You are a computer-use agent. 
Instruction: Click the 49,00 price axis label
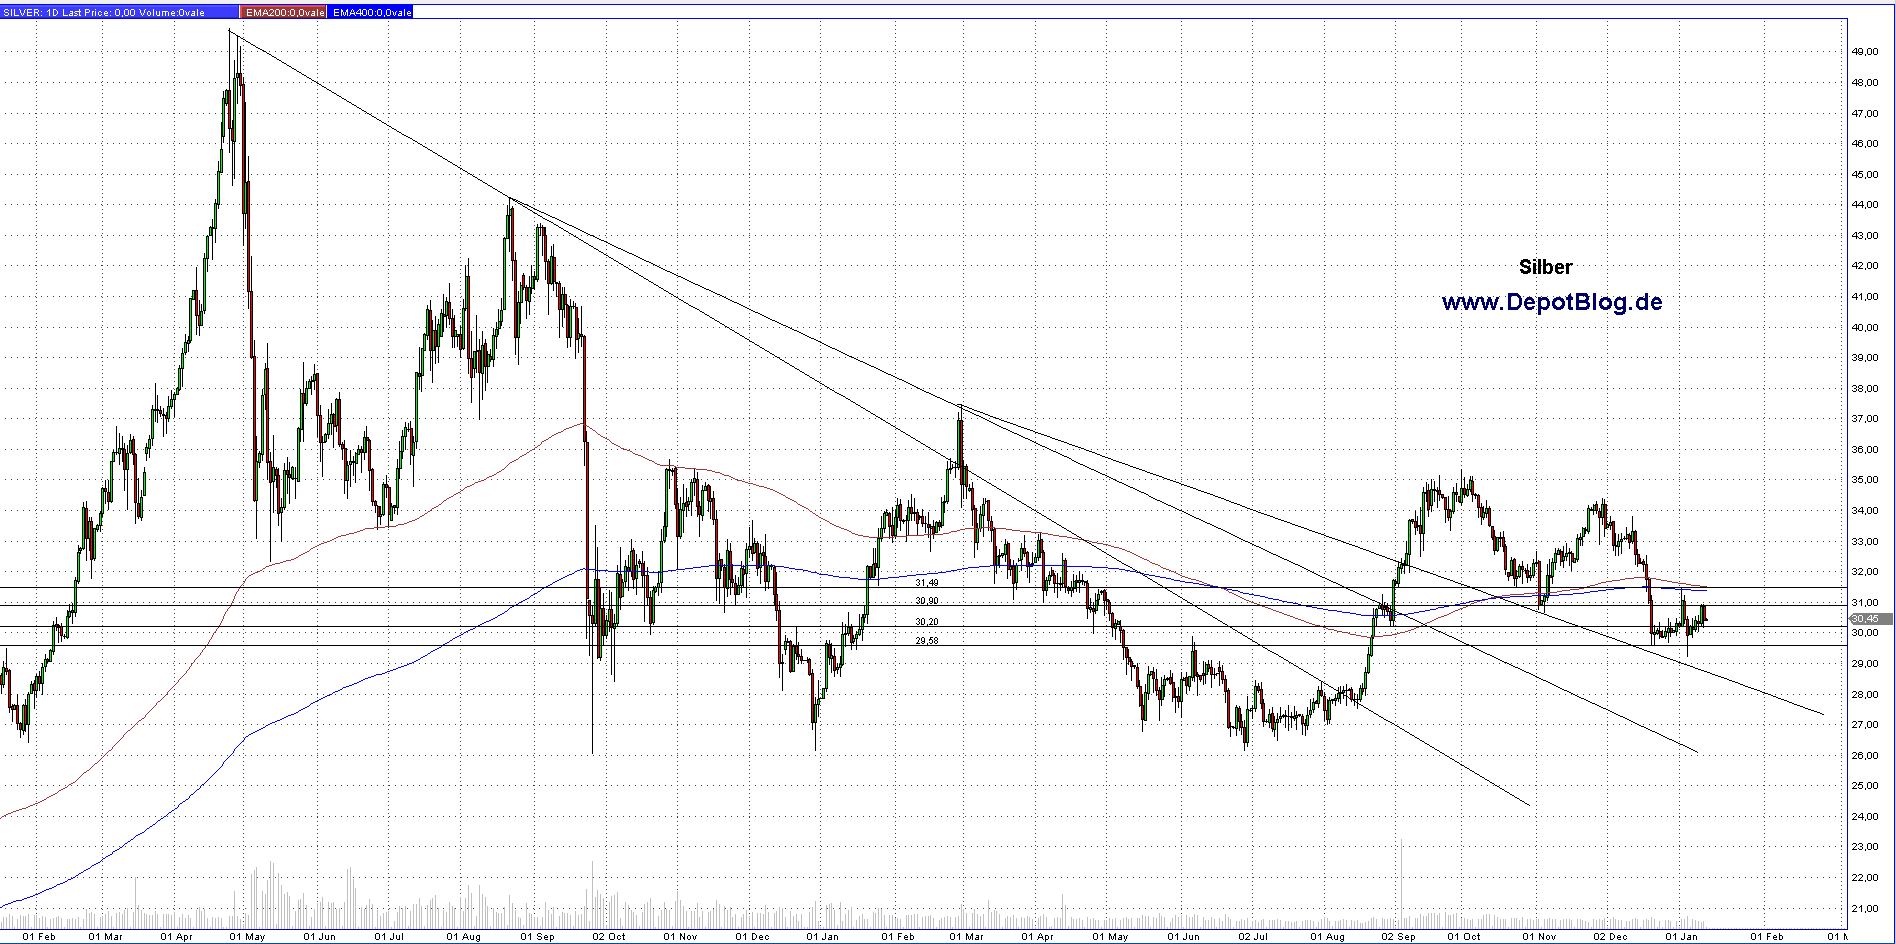tap(1864, 52)
